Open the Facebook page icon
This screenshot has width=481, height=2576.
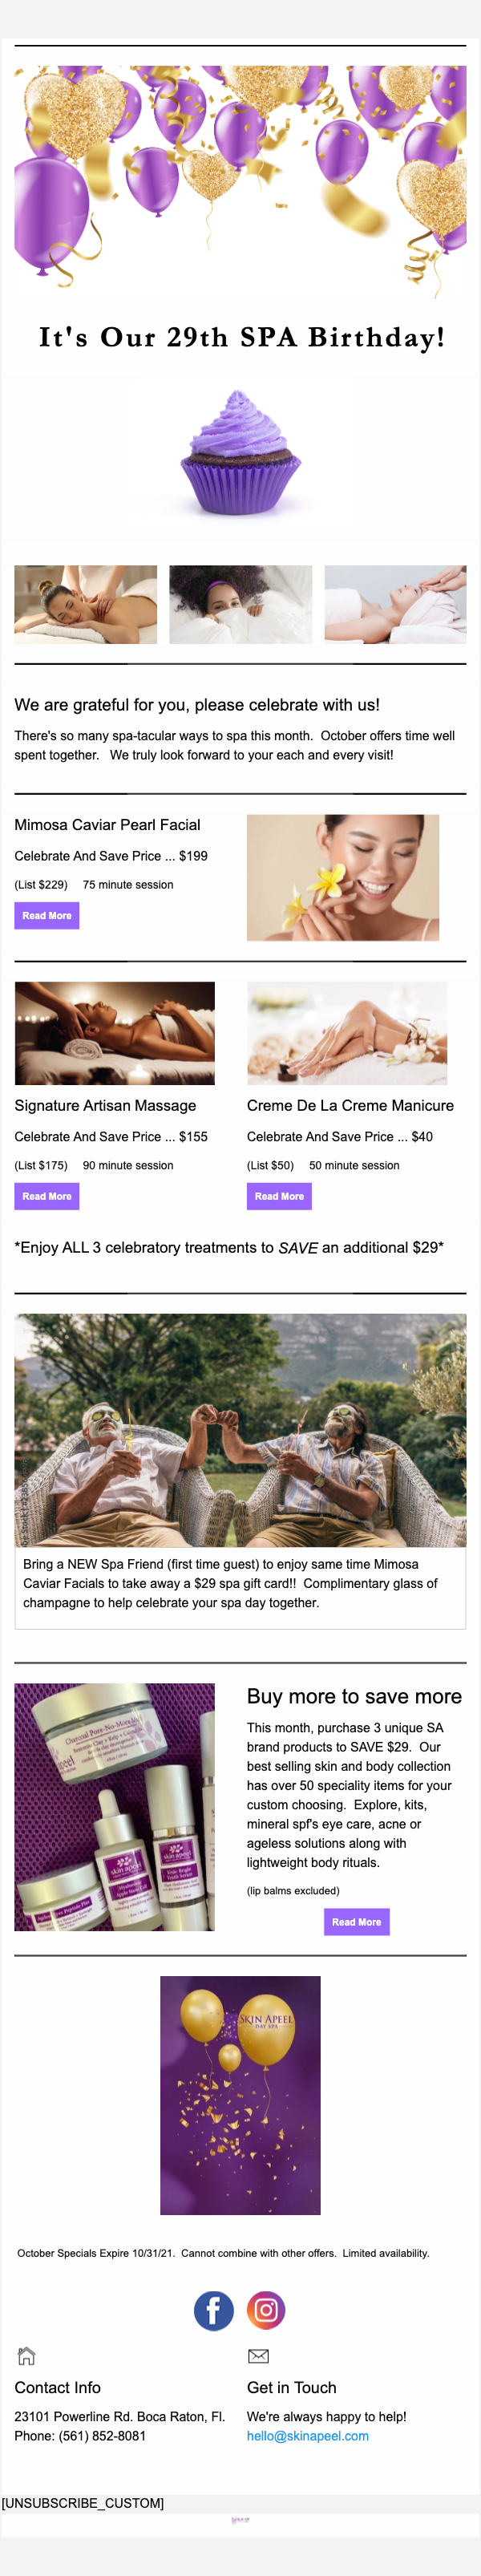pos(213,2311)
